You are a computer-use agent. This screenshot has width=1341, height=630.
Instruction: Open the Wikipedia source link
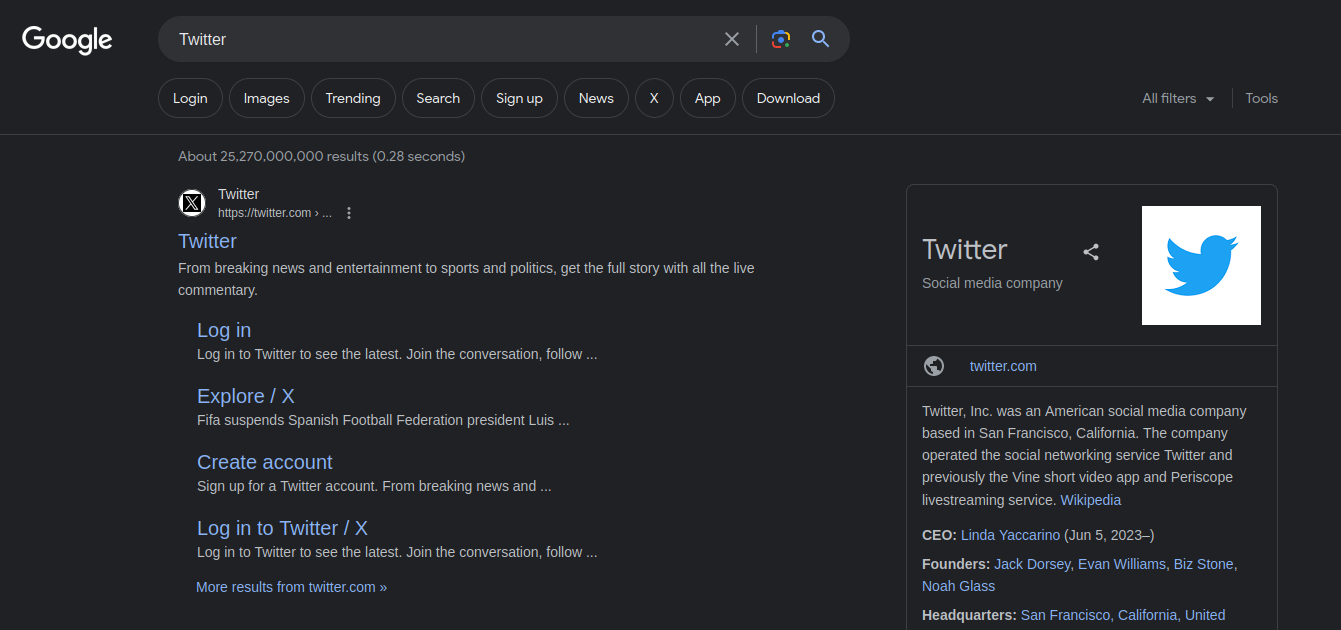point(1091,500)
